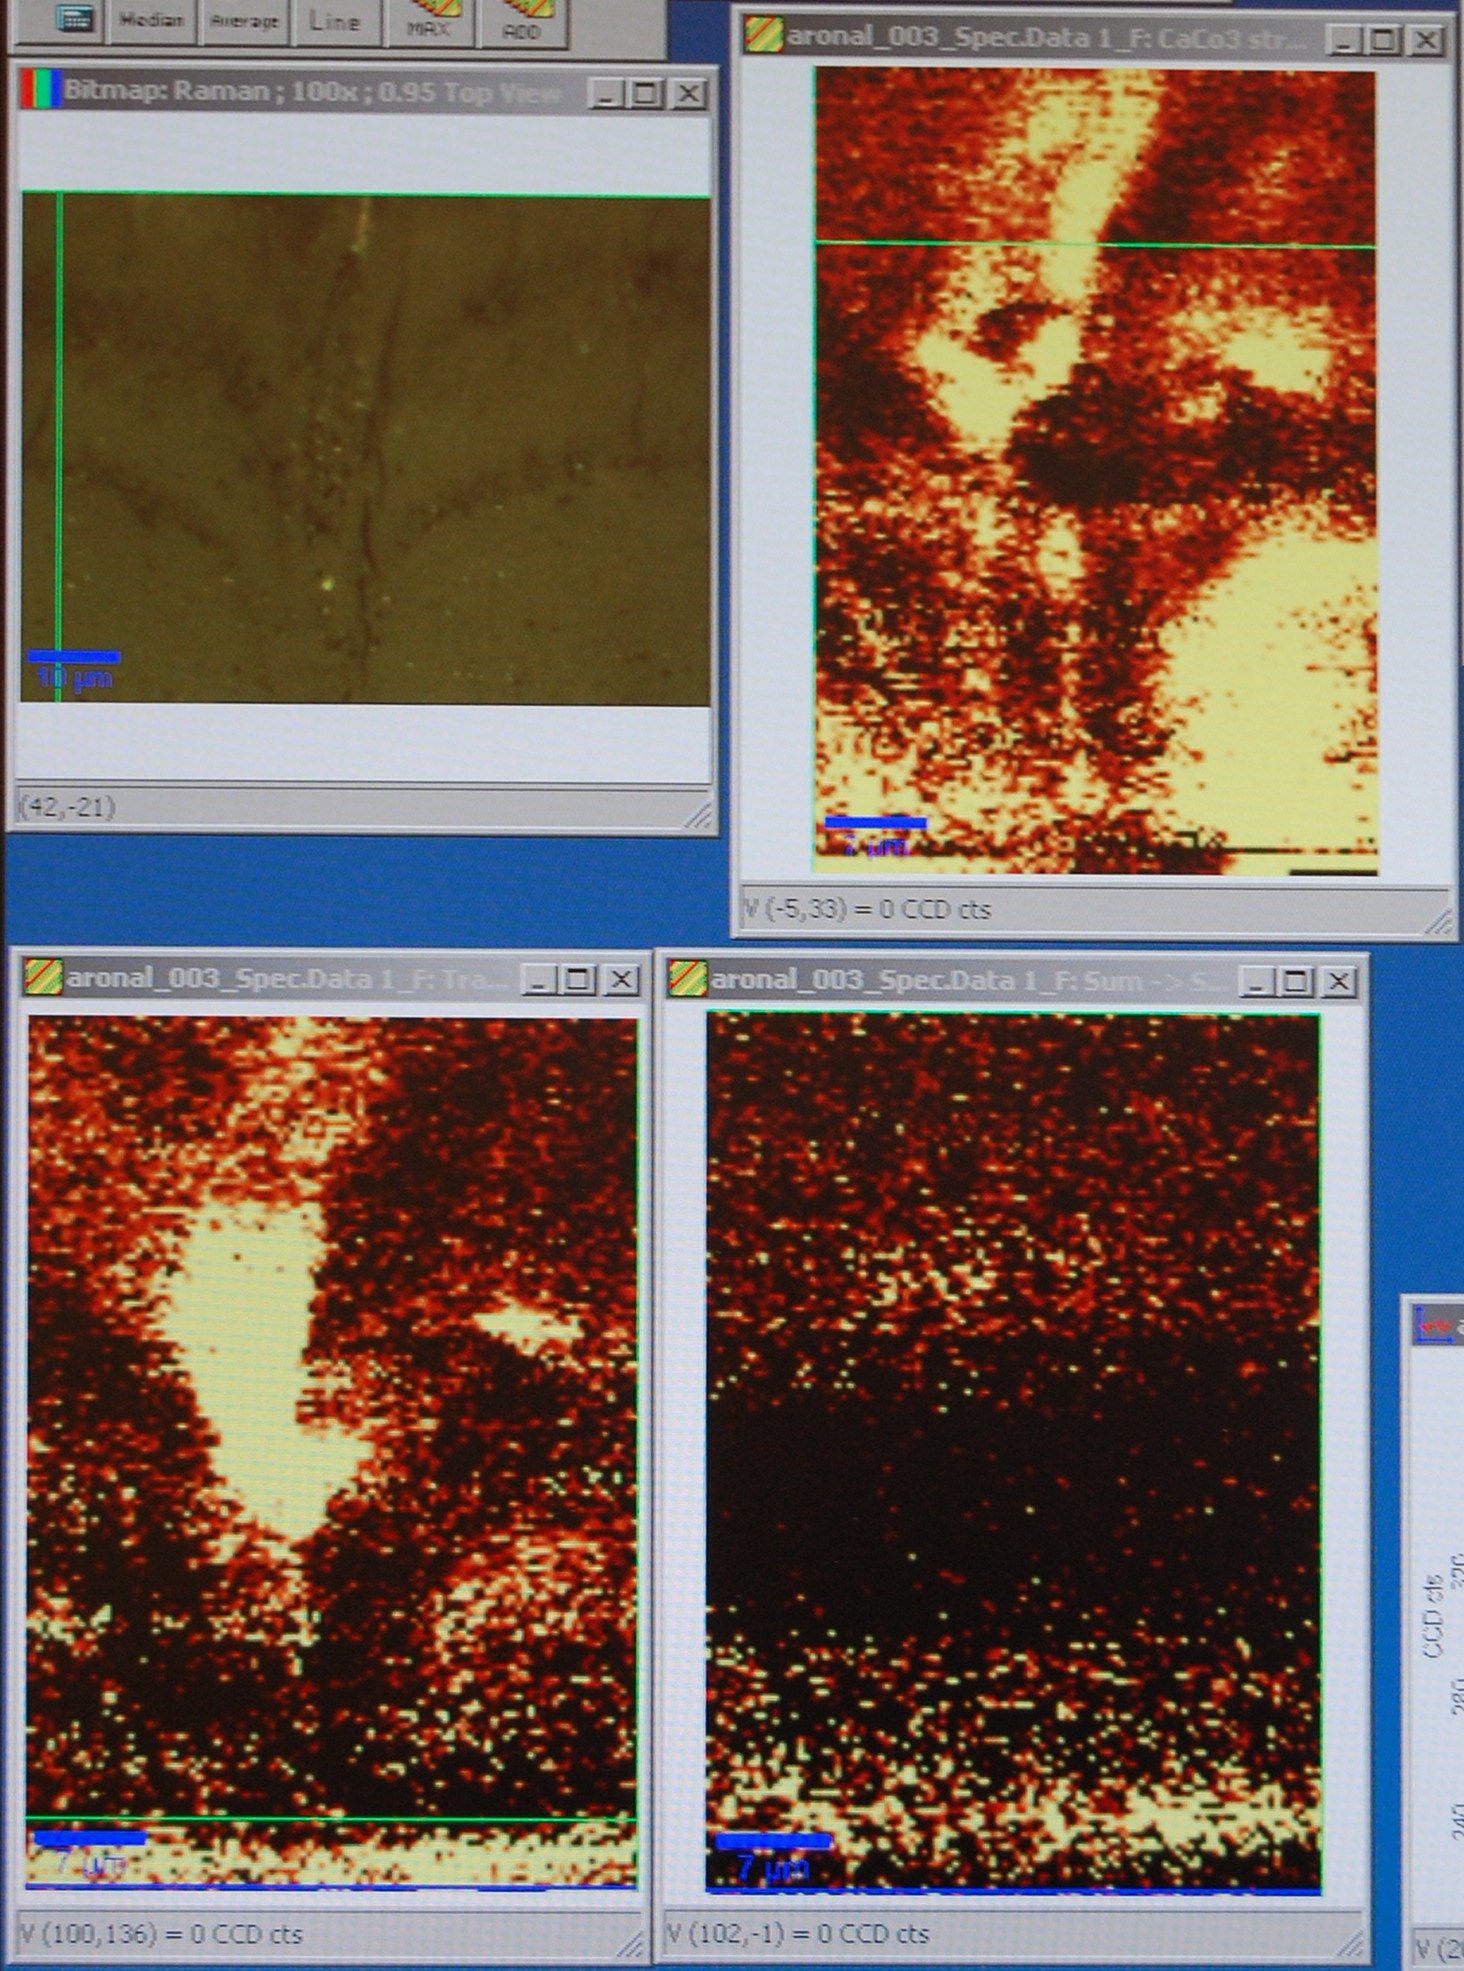Viewport: 1464px width, 1971px height.
Task: Open the leftmost toolbar window-list icon
Action: coord(74,18)
